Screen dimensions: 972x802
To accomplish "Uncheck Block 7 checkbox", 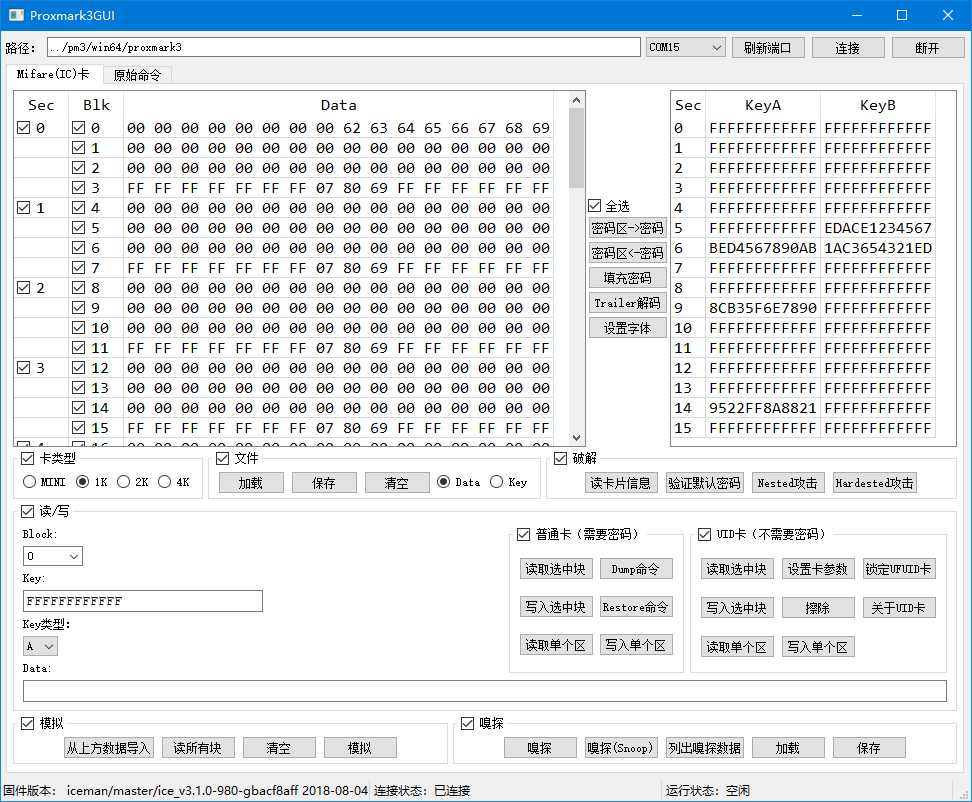I will [78, 267].
